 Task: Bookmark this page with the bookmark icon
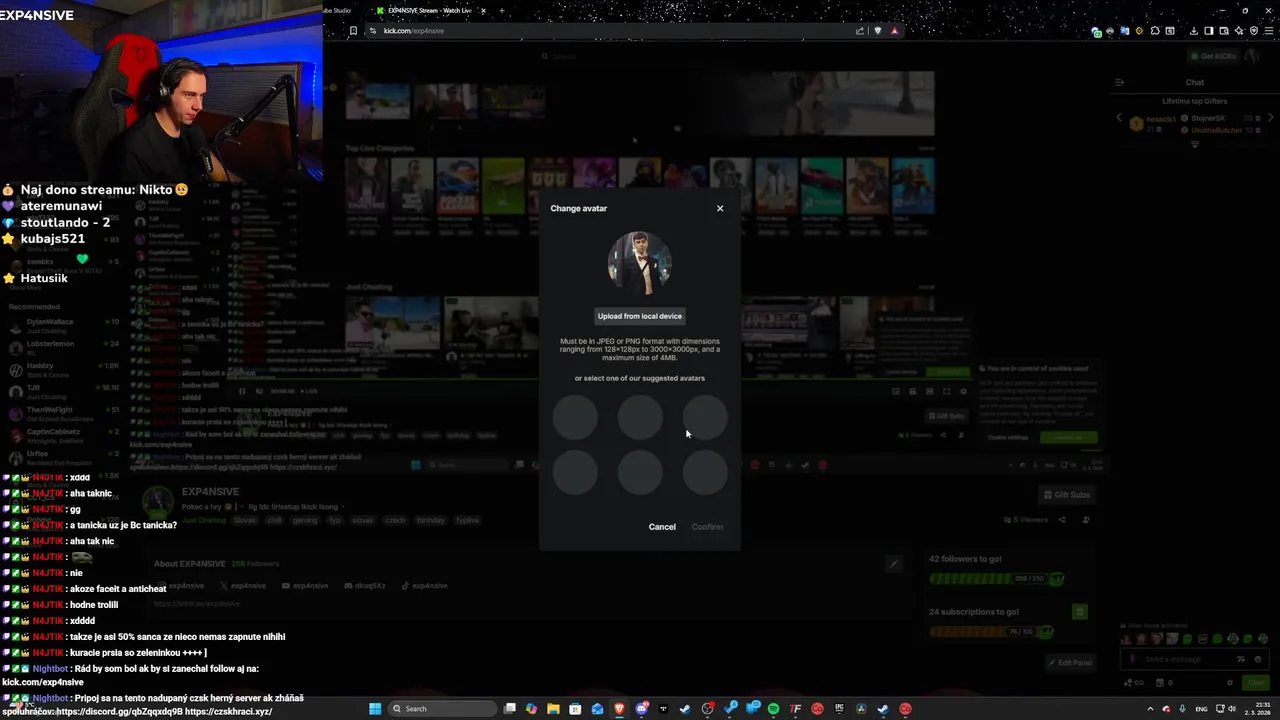353,31
